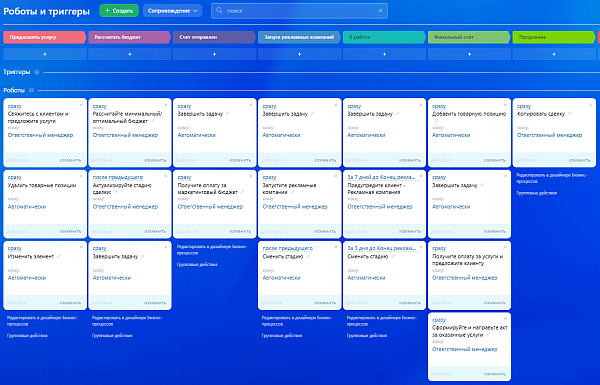
Task: Remove the Добавить товарную позицию robot
Action: (505, 104)
